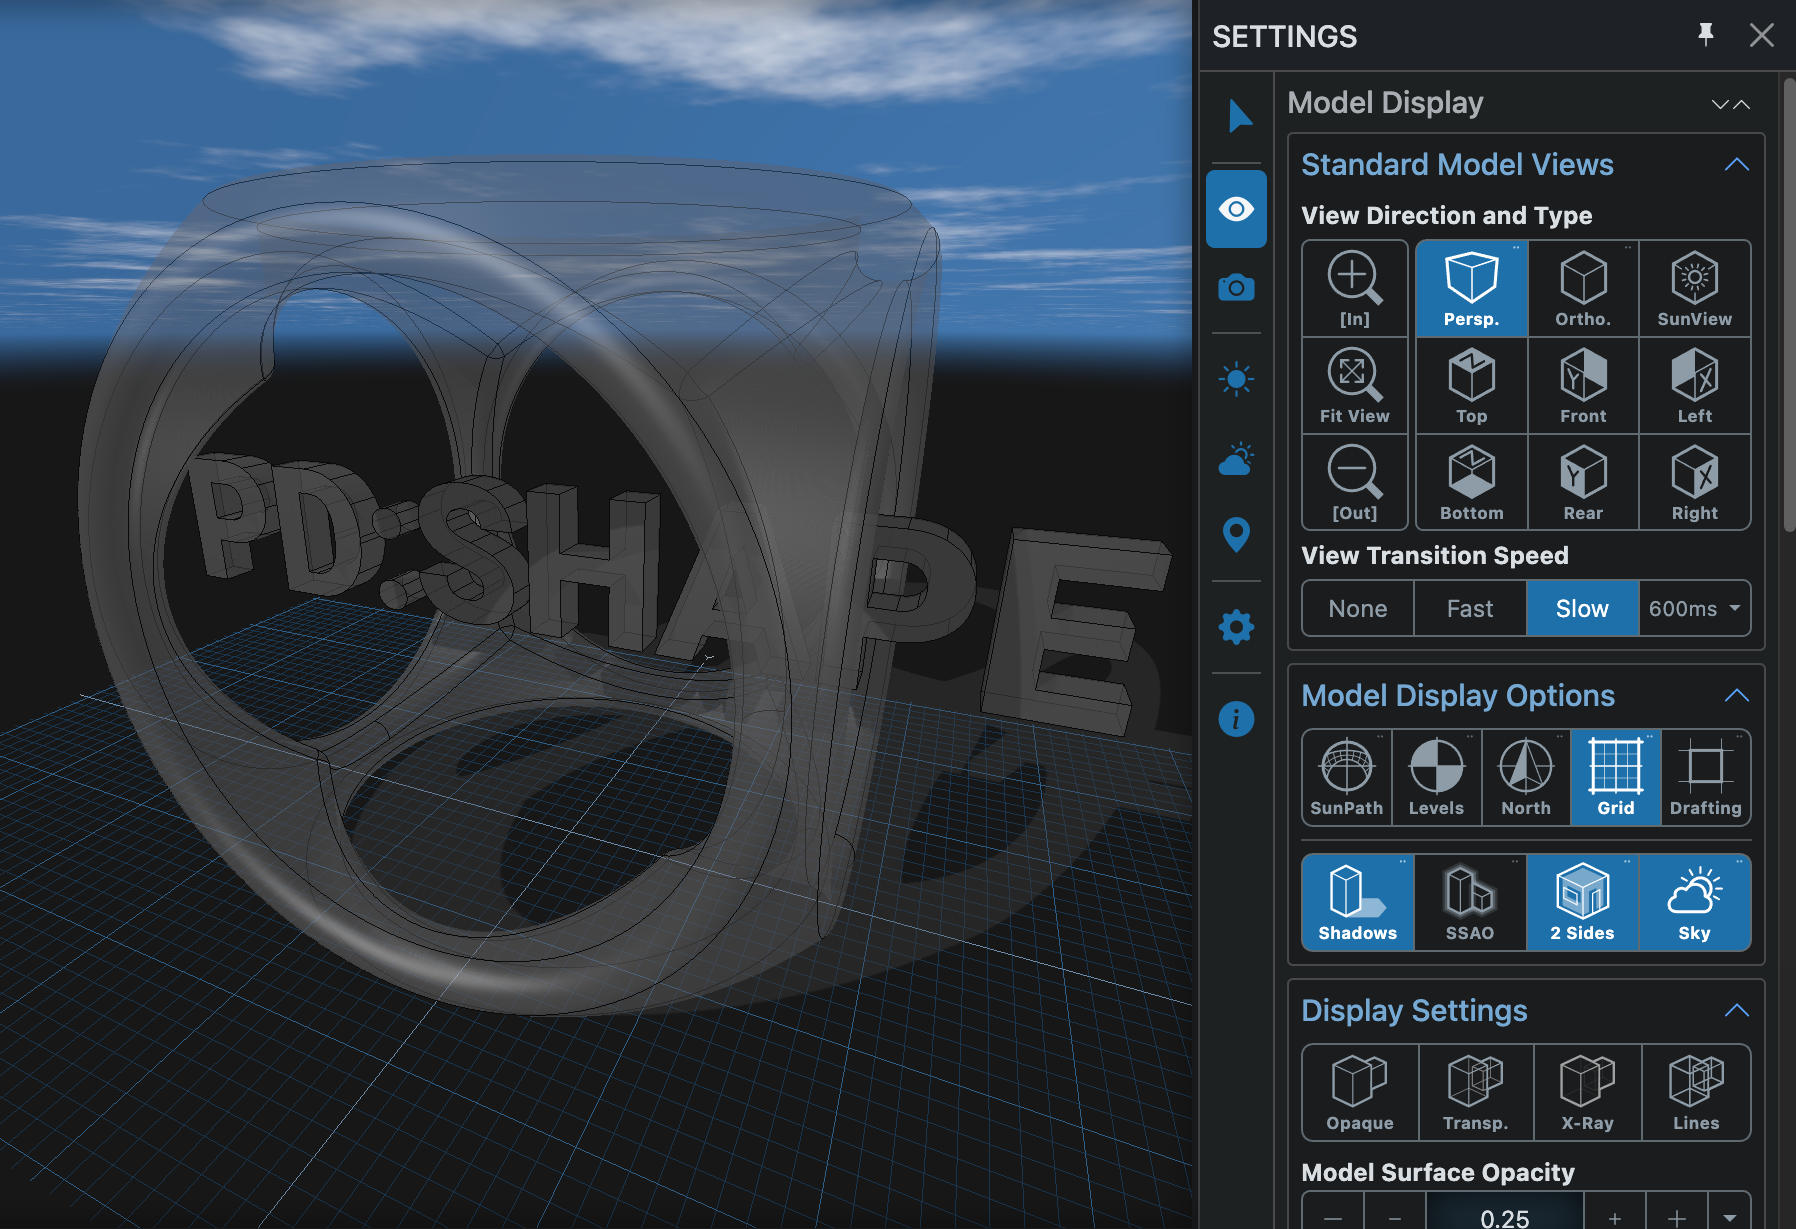Toggle the Shadows display option

(x=1357, y=902)
